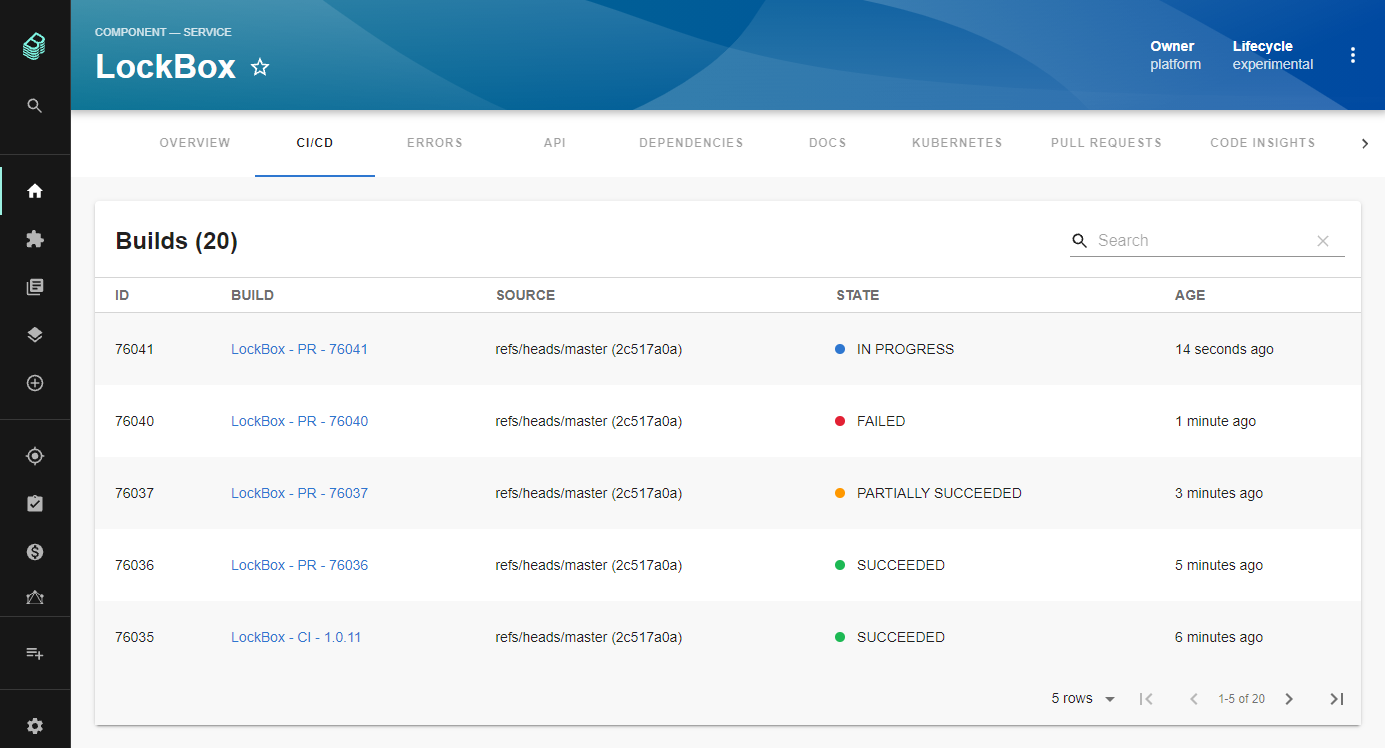
Task: Click the playlist add sidebar icon
Action: point(35,653)
